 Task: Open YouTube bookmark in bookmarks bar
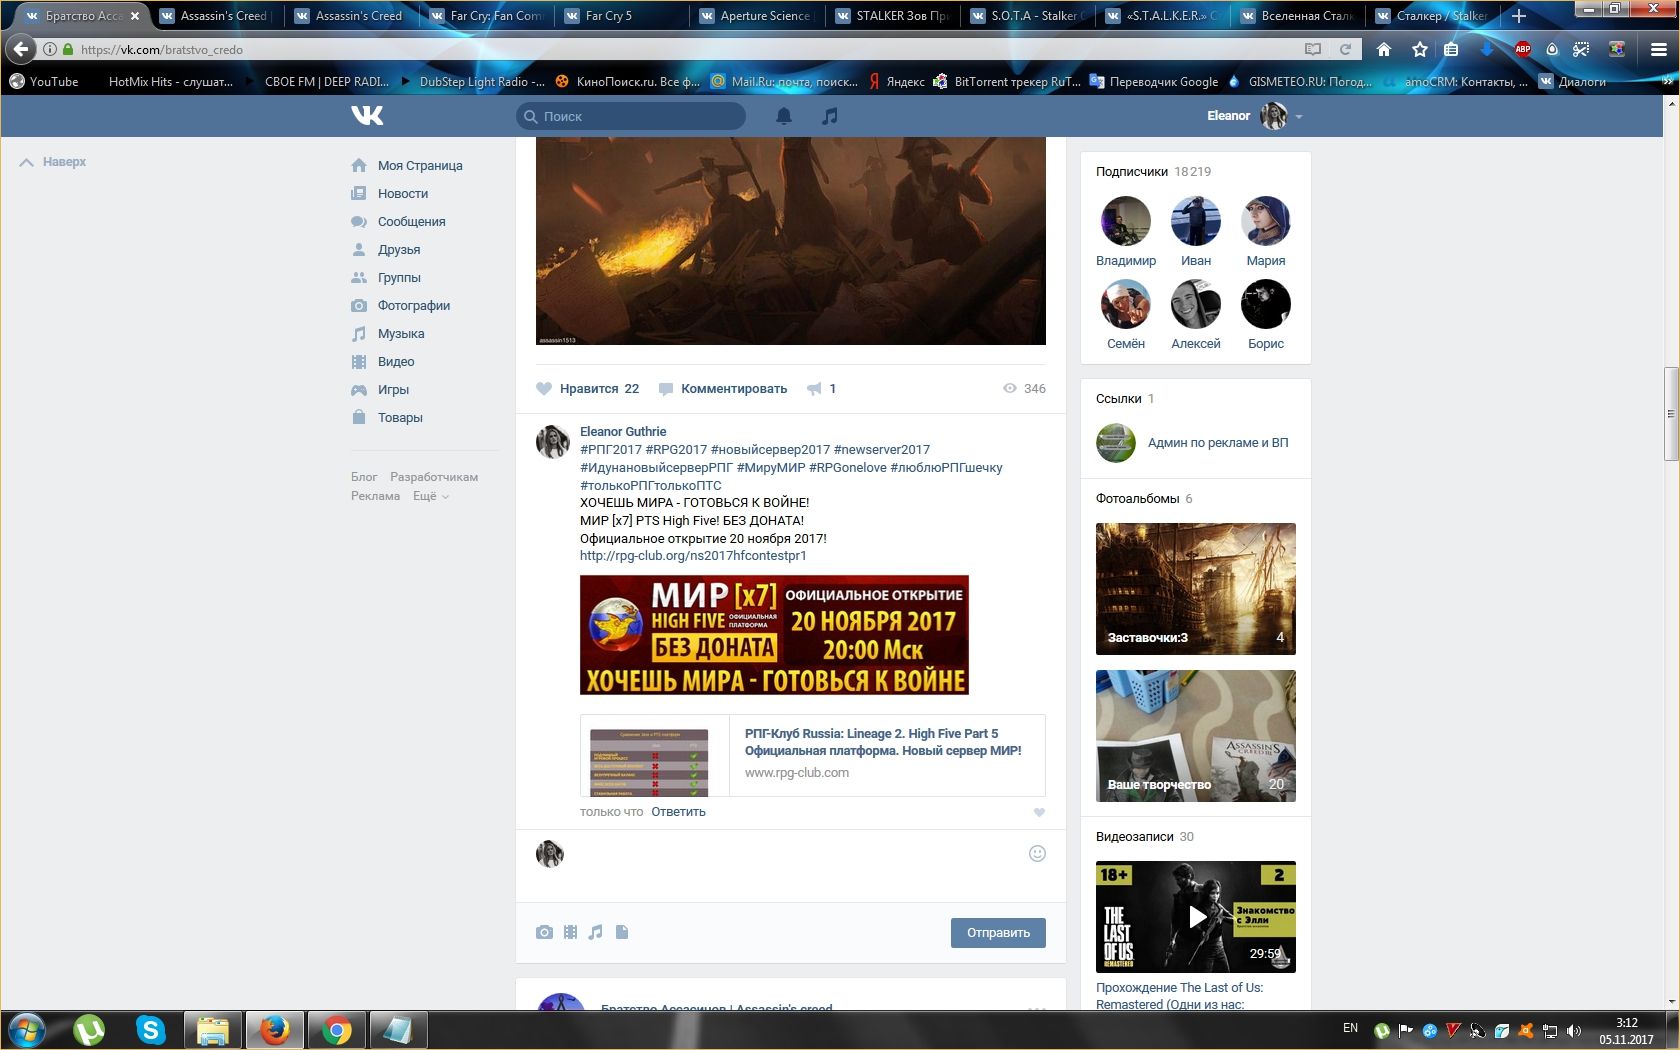click(44, 82)
